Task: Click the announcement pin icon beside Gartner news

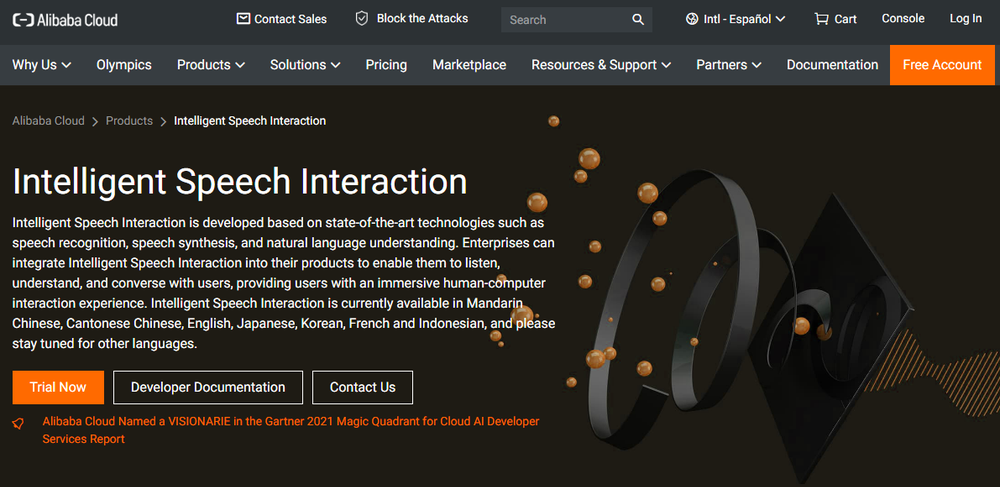Action: (x=18, y=423)
